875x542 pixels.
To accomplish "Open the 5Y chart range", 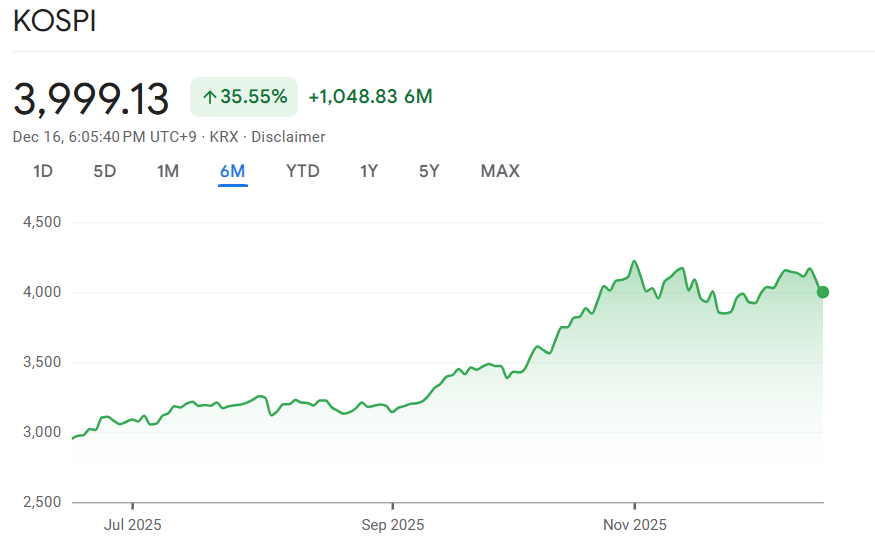I will [429, 171].
